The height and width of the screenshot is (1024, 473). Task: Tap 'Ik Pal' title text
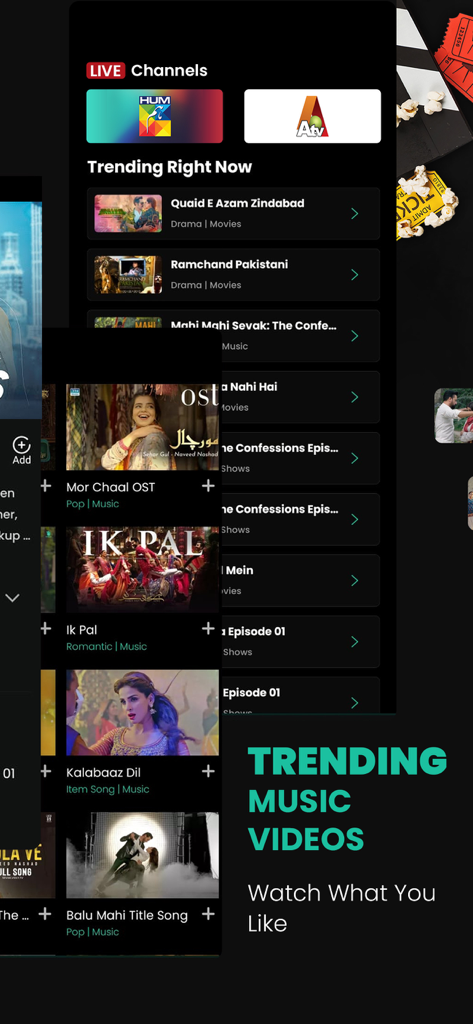[x=82, y=630]
